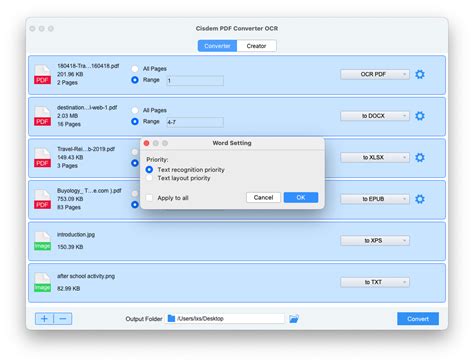Select Range option for 180418-Tra file
This screenshot has width=474, height=364.
click(x=135, y=80)
